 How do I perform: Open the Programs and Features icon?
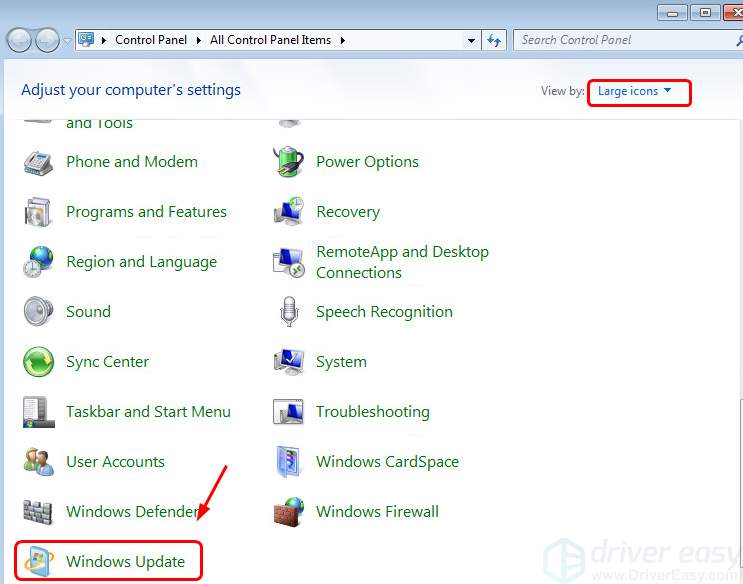click(38, 212)
